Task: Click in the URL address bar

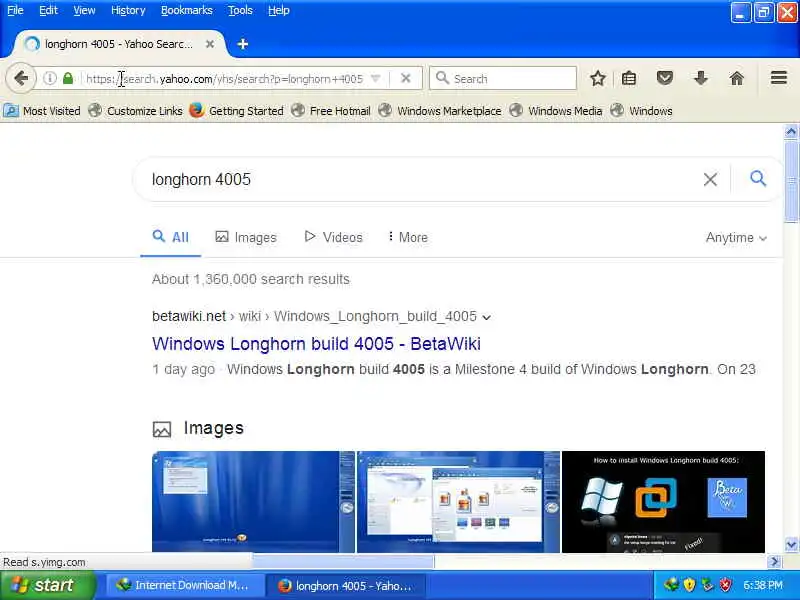Action: coord(224,79)
